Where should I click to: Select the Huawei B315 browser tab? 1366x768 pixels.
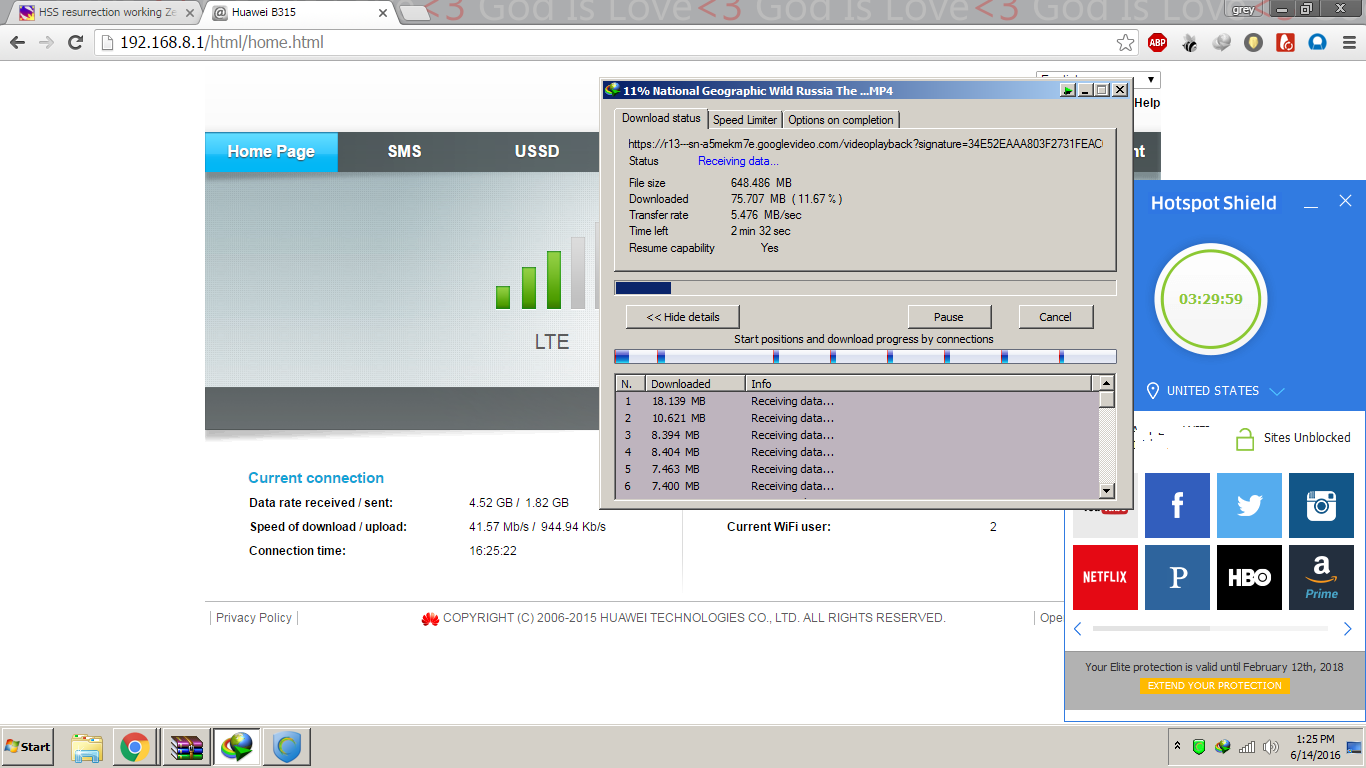300,13
